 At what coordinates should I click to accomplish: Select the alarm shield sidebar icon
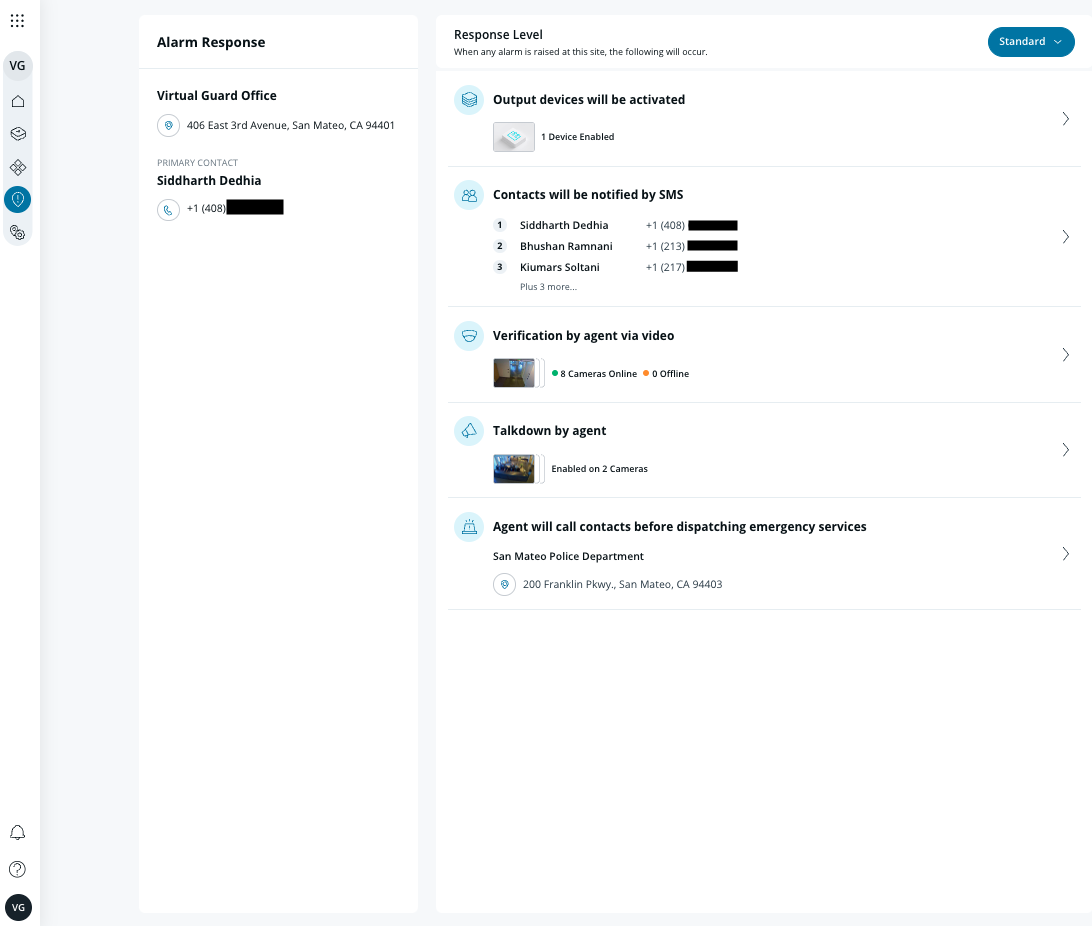click(x=18, y=200)
